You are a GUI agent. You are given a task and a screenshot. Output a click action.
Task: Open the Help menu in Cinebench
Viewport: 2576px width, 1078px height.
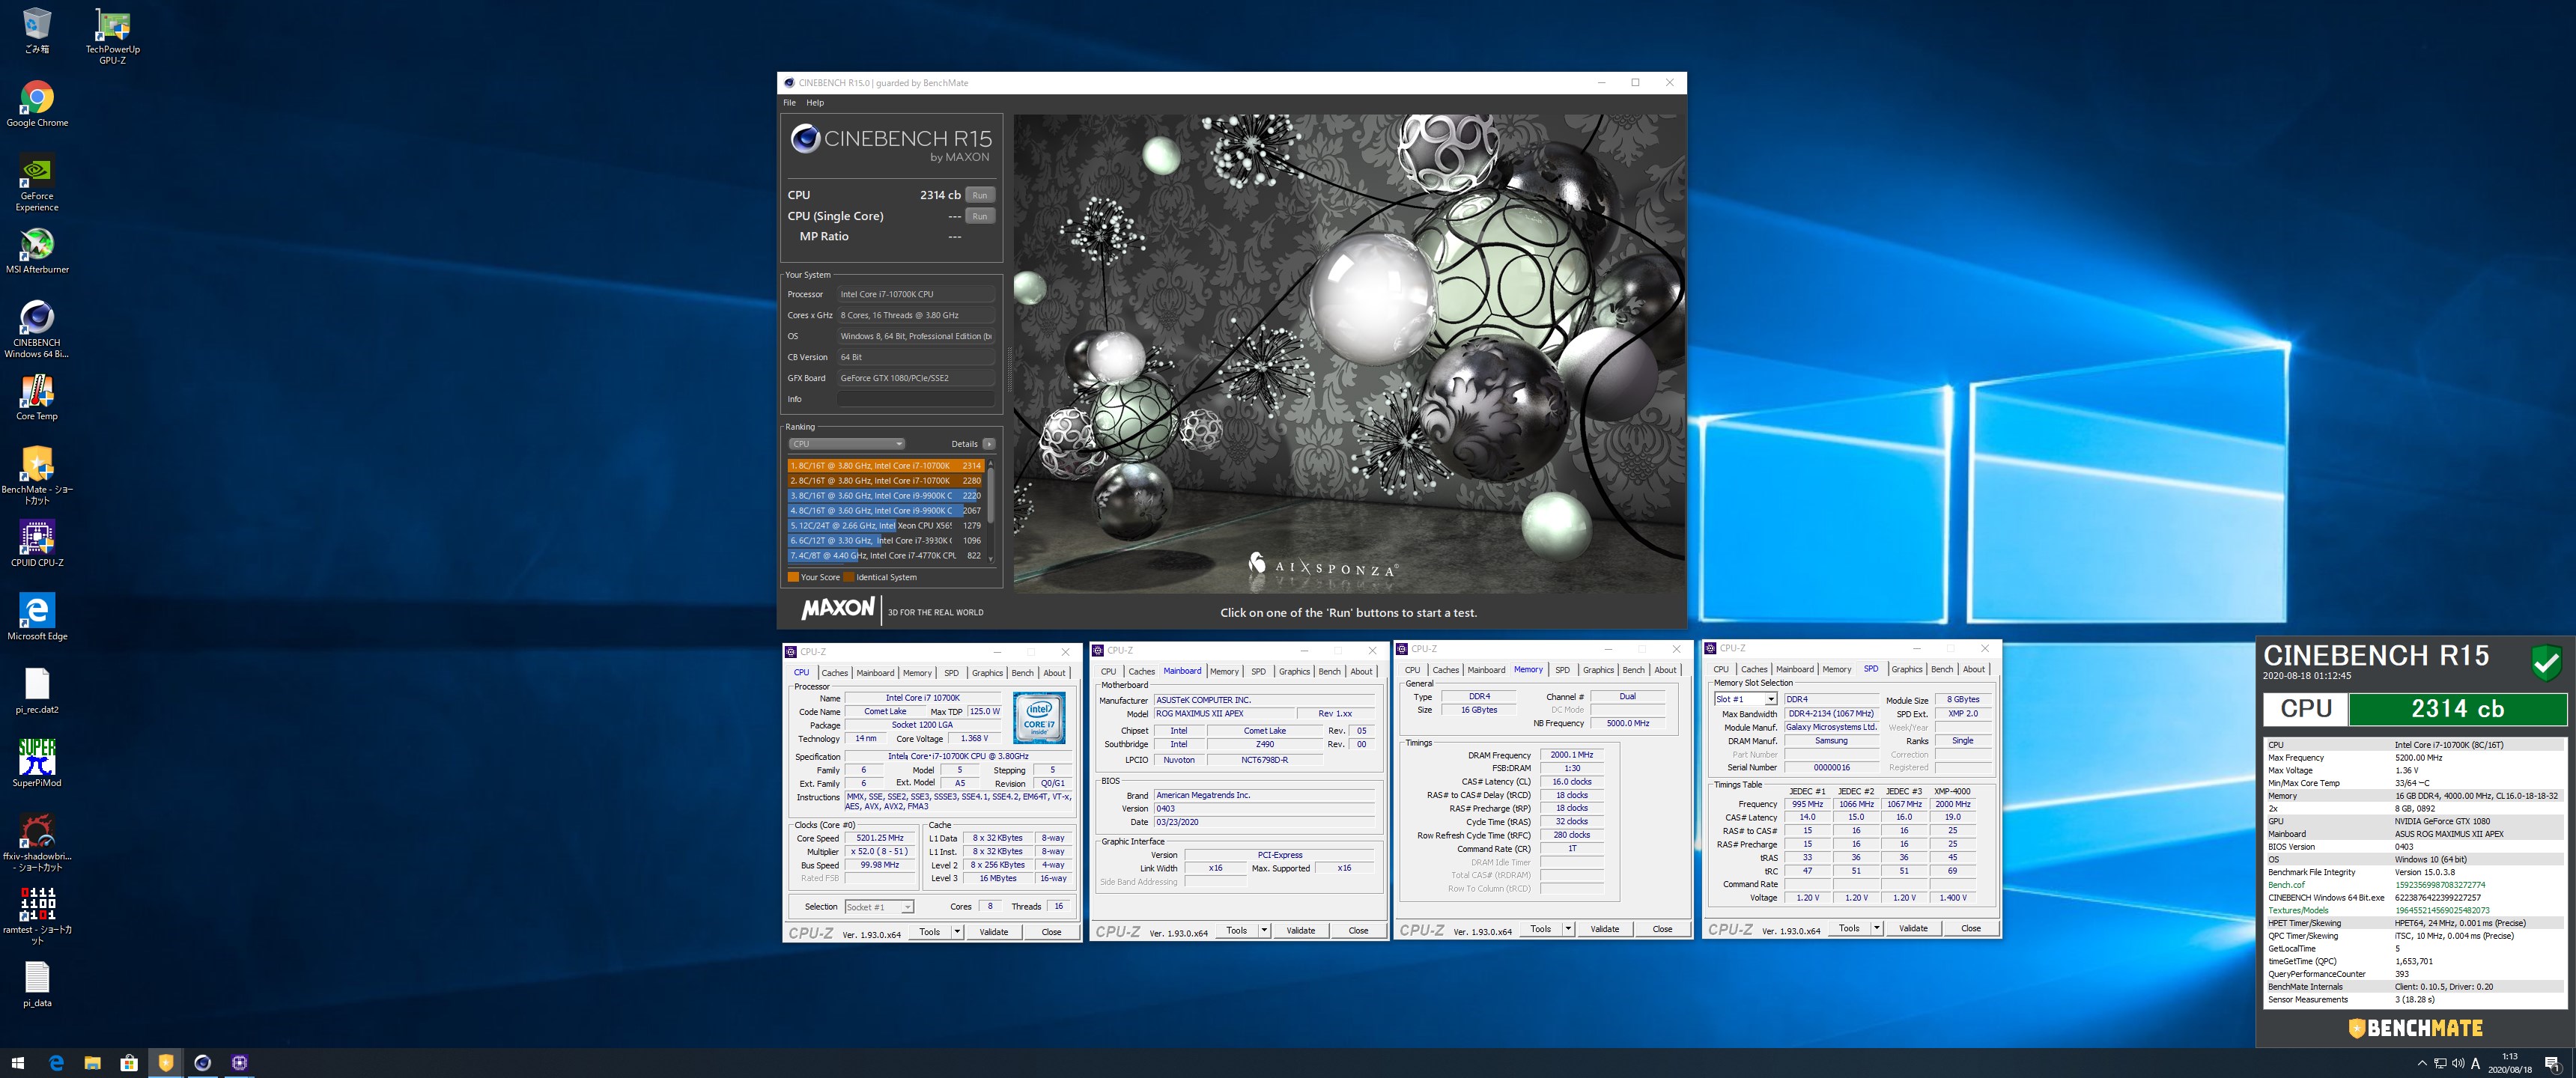[815, 103]
